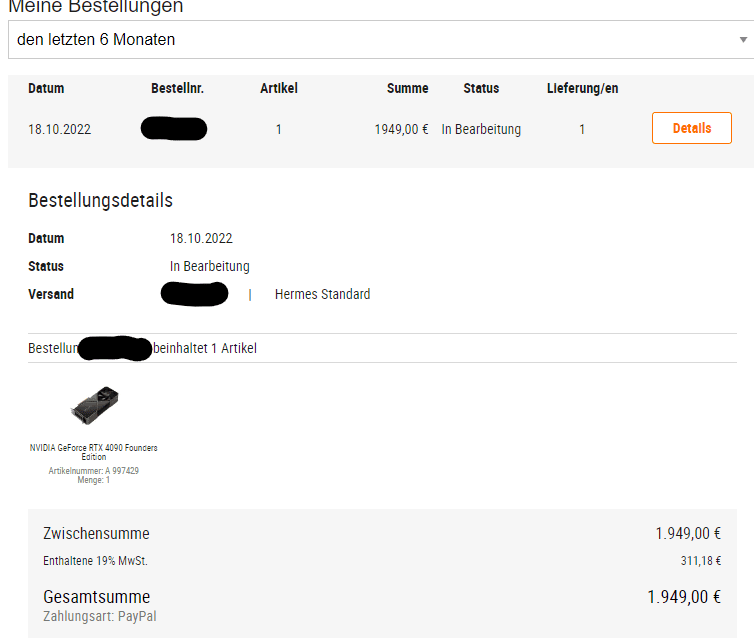Click the Datum column header
Screen dimensions: 754x643
pyautogui.click(x=46, y=88)
